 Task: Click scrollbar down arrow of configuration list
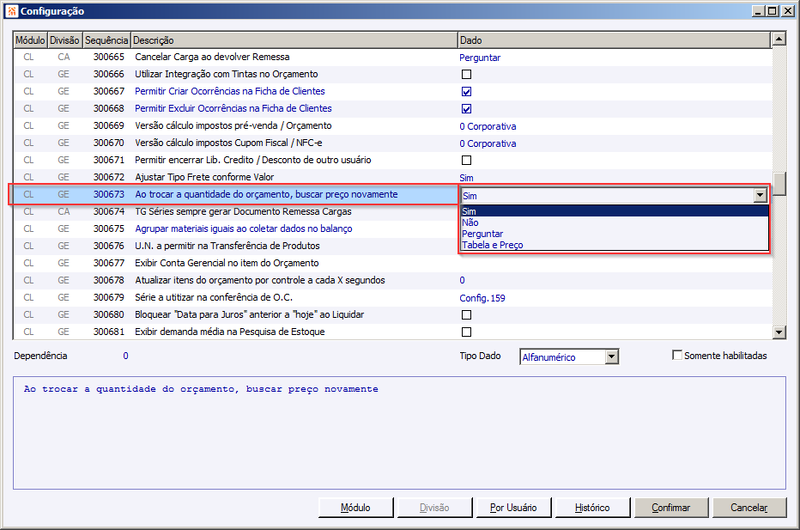(779, 333)
